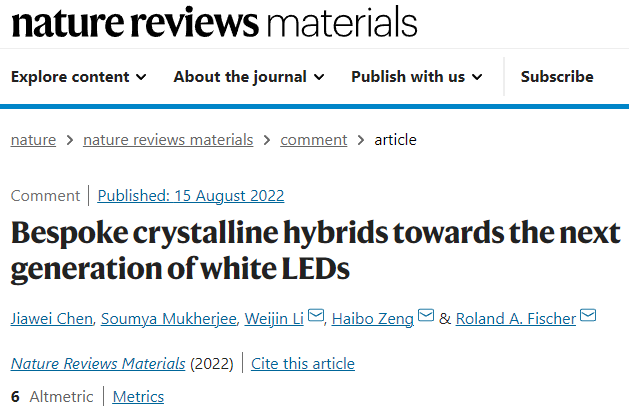This screenshot has height=412, width=629.
Task: Click Cite this article
Action: [x=303, y=364]
